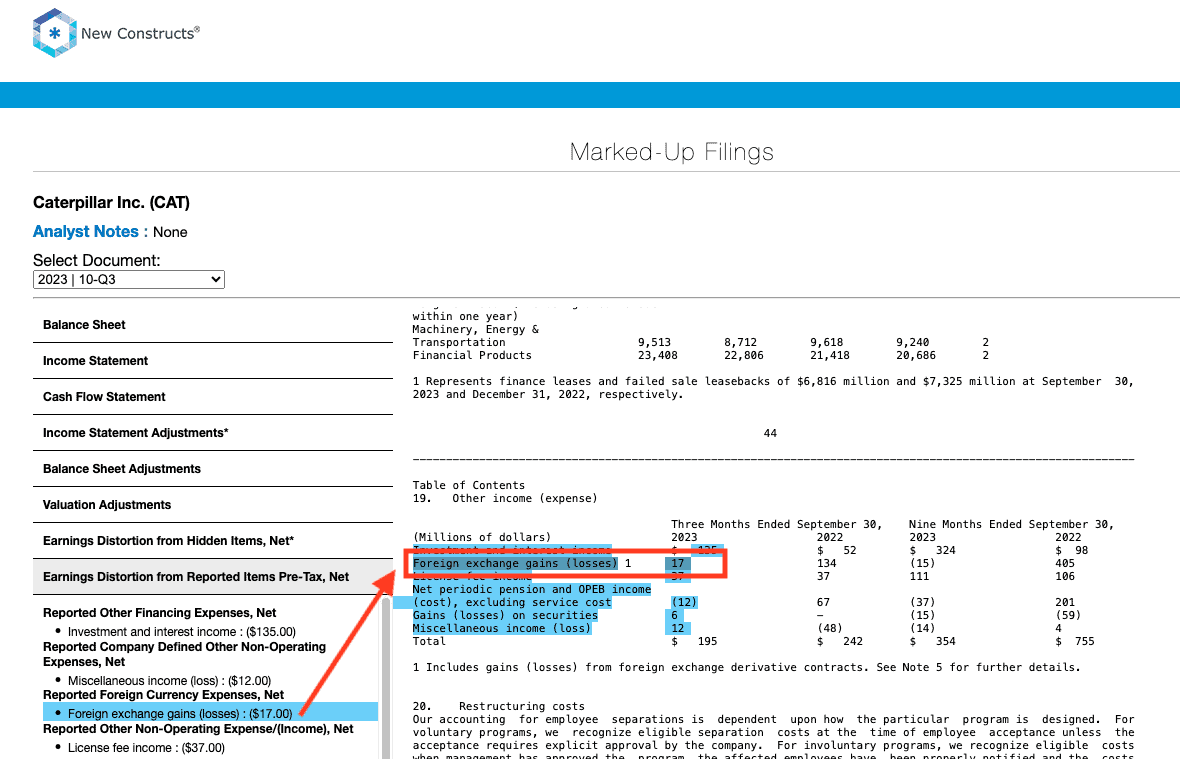
Task: Click highlighted Gains (losses) on securities filing line
Action: click(505, 615)
